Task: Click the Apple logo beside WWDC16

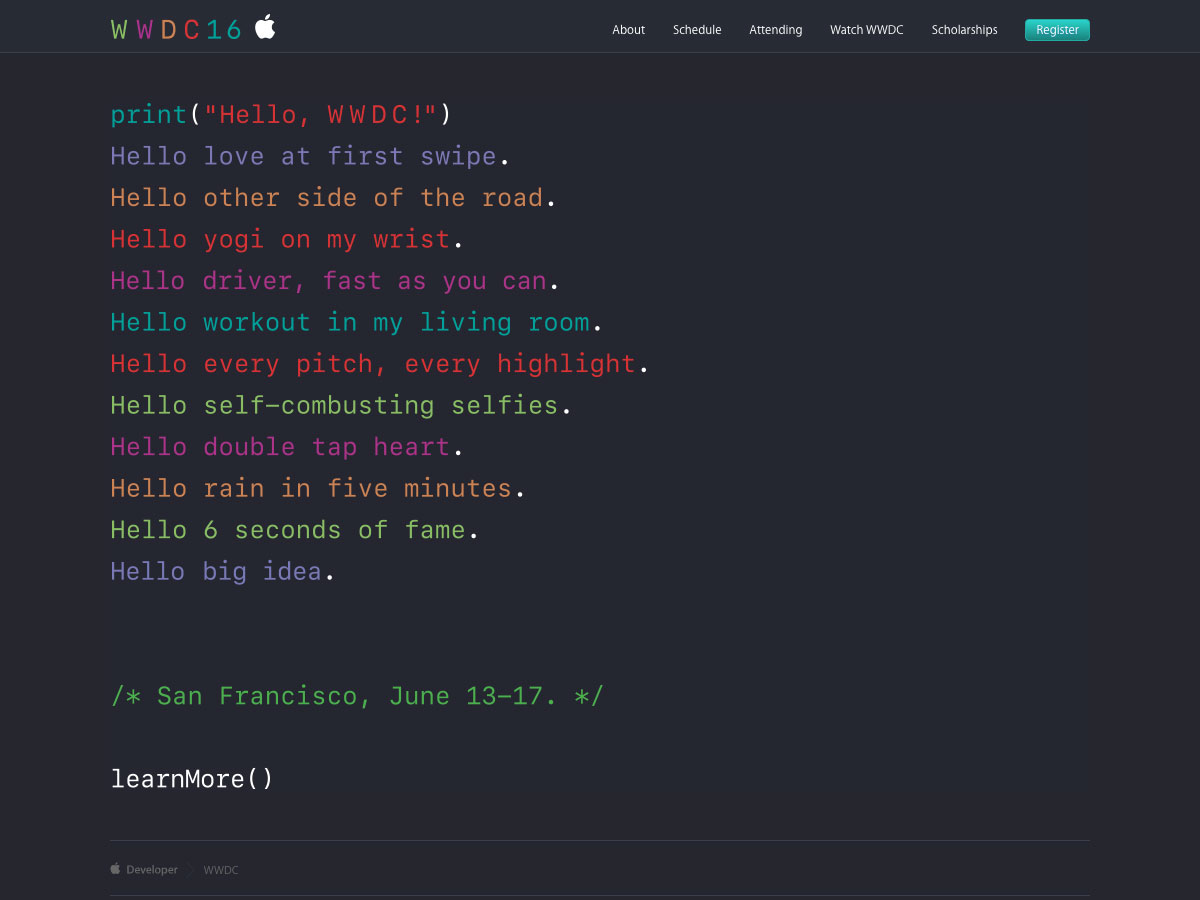Action: coord(265,27)
